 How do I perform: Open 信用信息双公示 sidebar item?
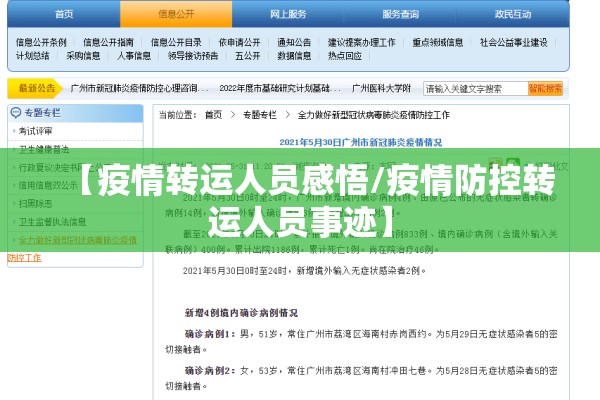click(48, 186)
